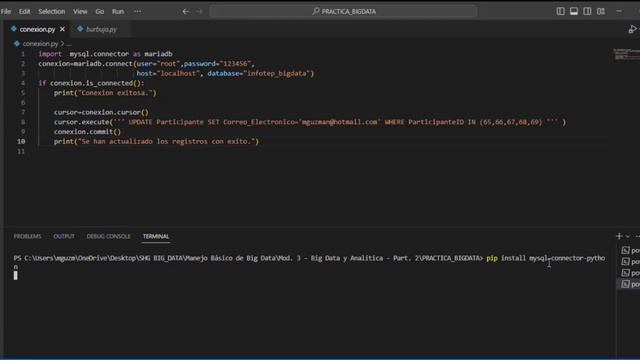The width and height of the screenshot is (640, 360).
Task: Close the conexion.py tab
Action: pos(62,29)
